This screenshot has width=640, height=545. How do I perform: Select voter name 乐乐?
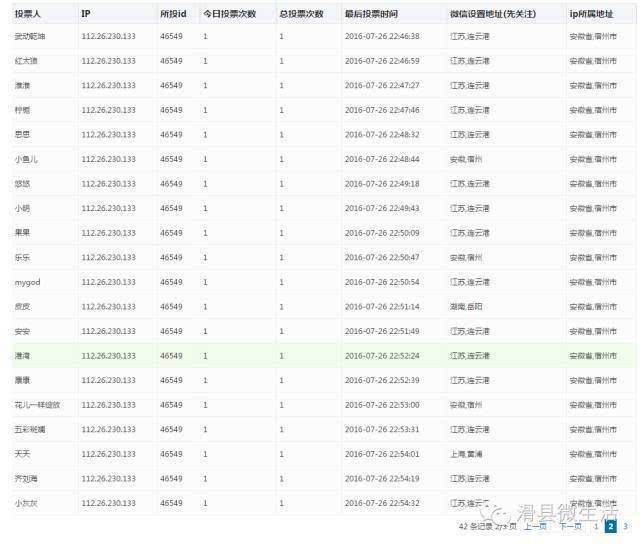22,257
